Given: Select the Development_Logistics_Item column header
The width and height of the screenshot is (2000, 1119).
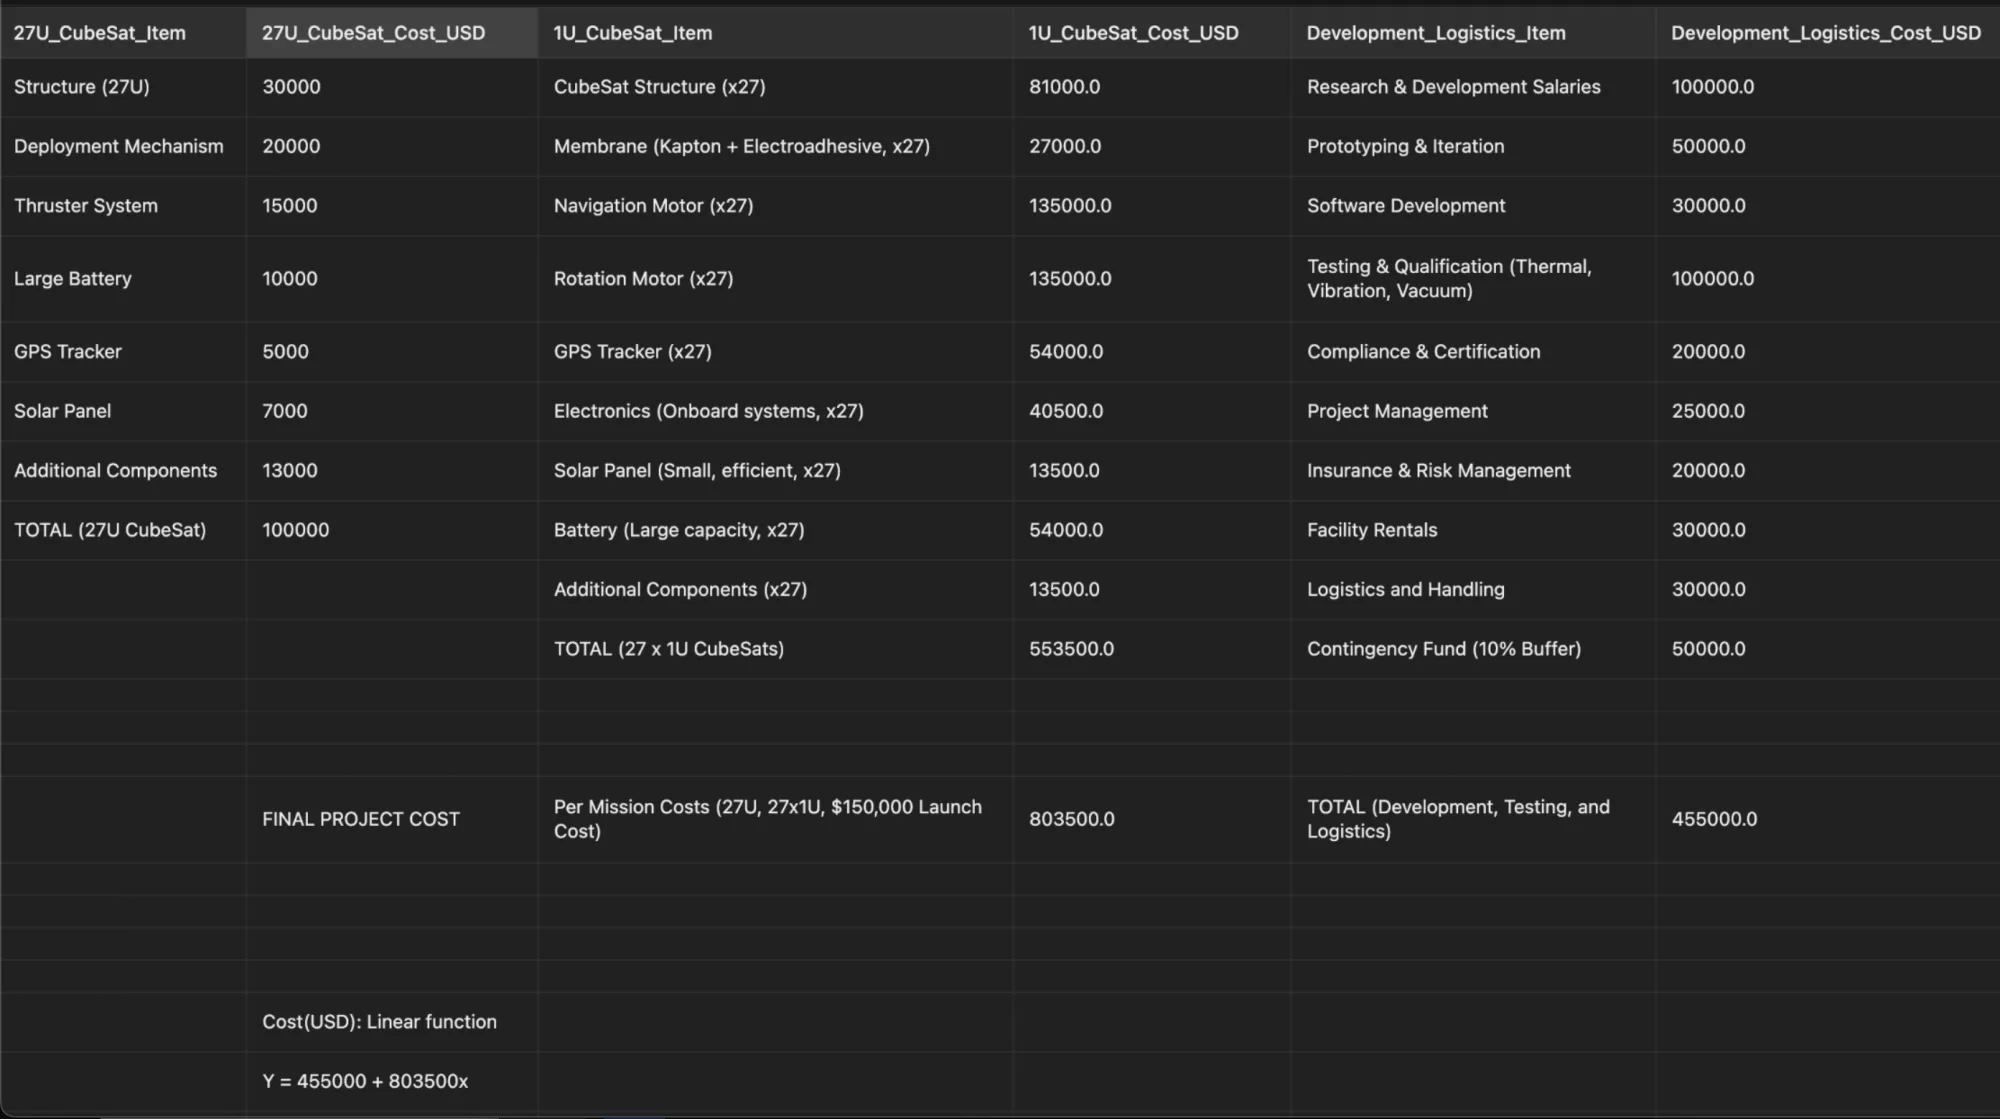Looking at the screenshot, I should tap(1473, 33).
